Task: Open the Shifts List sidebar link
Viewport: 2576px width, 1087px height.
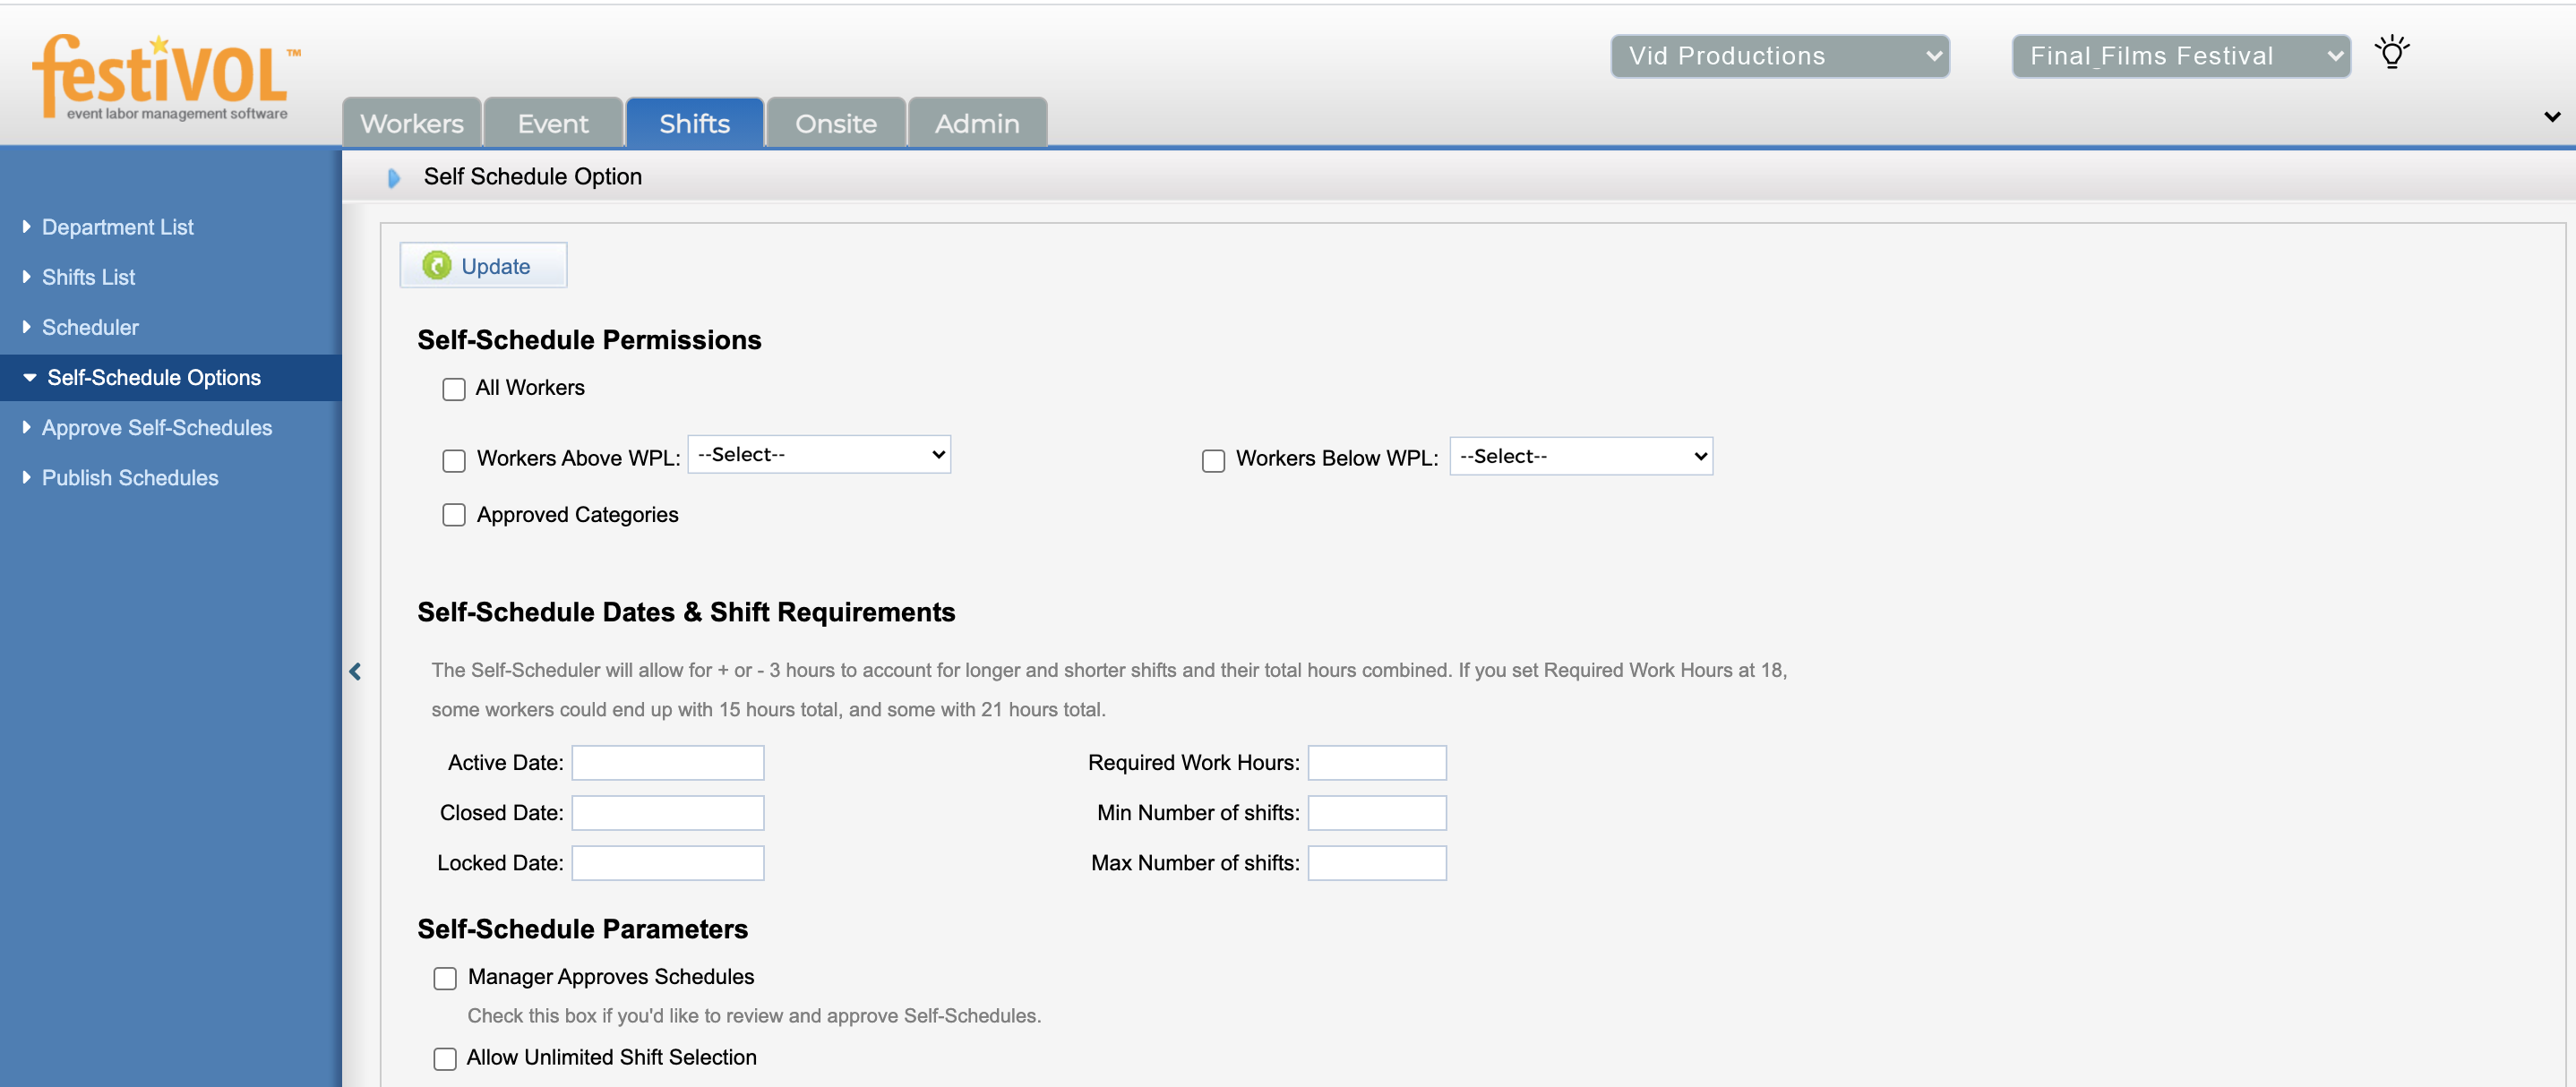Action: click(88, 277)
